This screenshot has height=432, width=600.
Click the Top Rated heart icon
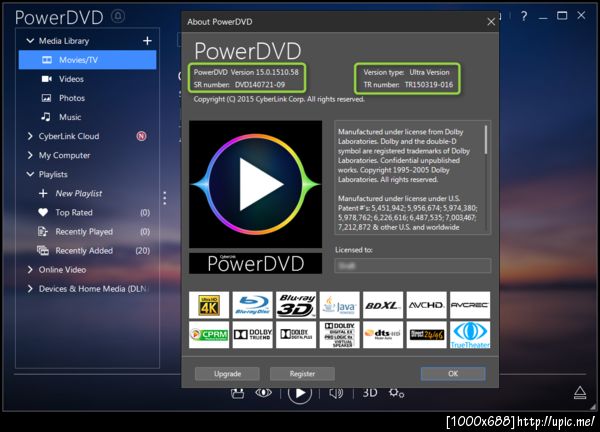(x=43, y=212)
